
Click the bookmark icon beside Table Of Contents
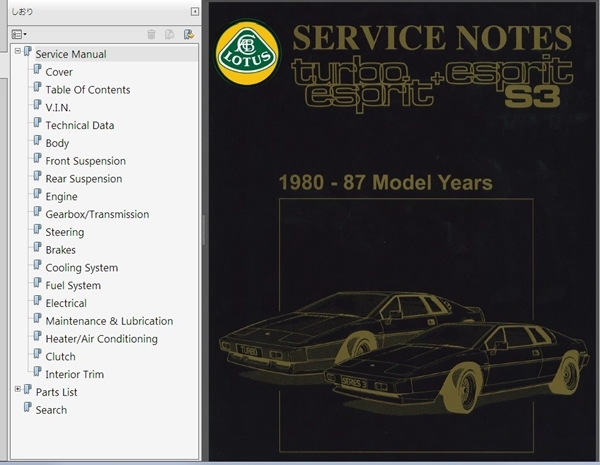pyautogui.click(x=38, y=87)
